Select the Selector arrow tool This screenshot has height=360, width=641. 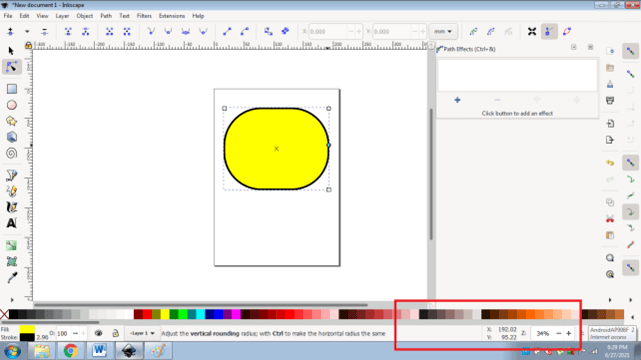click(x=11, y=51)
